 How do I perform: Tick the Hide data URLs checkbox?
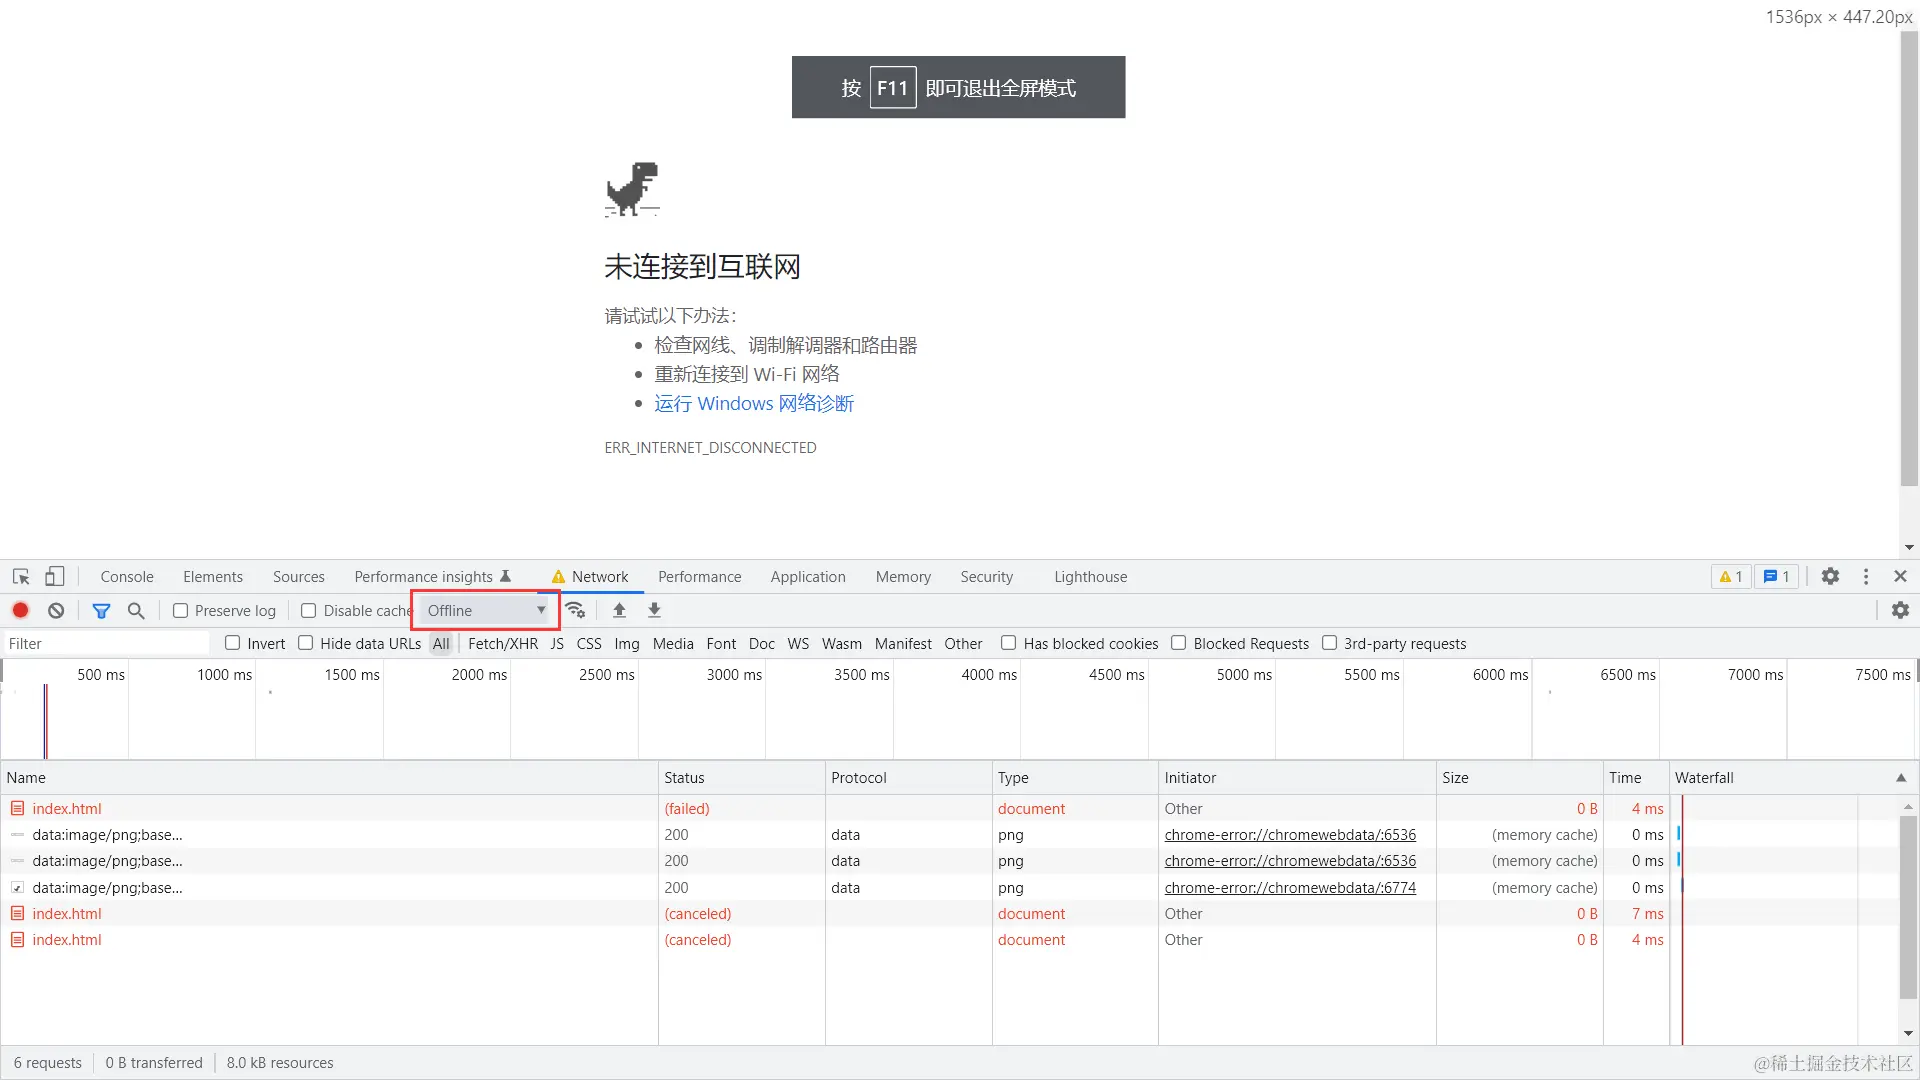click(x=306, y=643)
